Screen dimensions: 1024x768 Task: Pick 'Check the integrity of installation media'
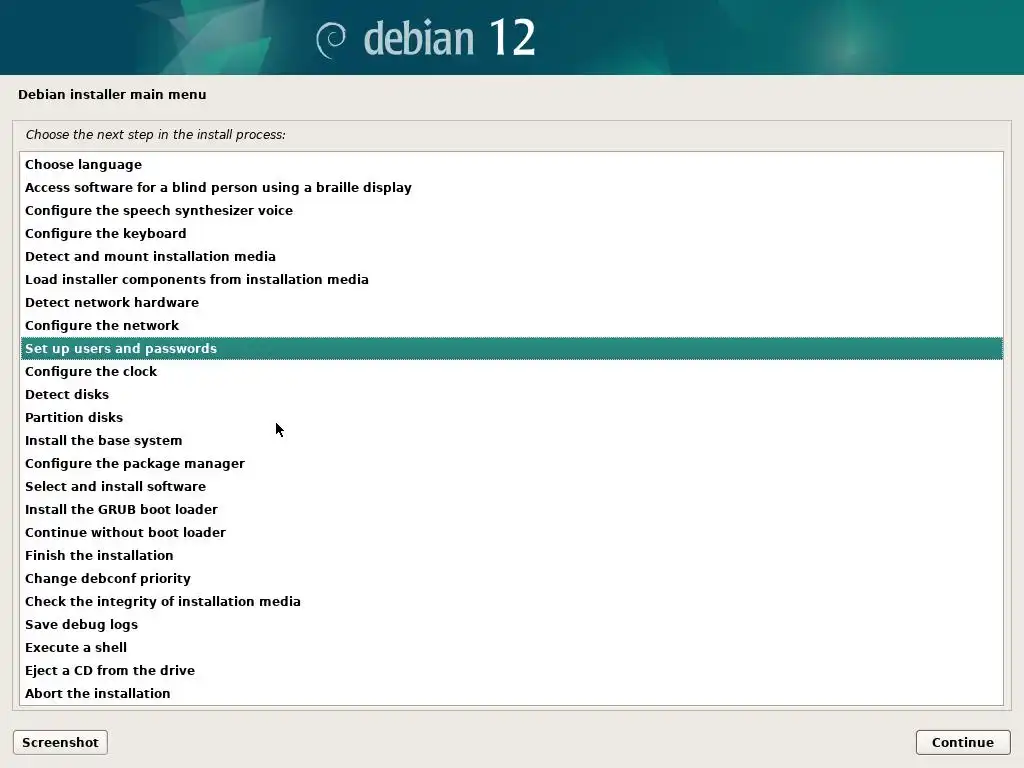[511, 601]
